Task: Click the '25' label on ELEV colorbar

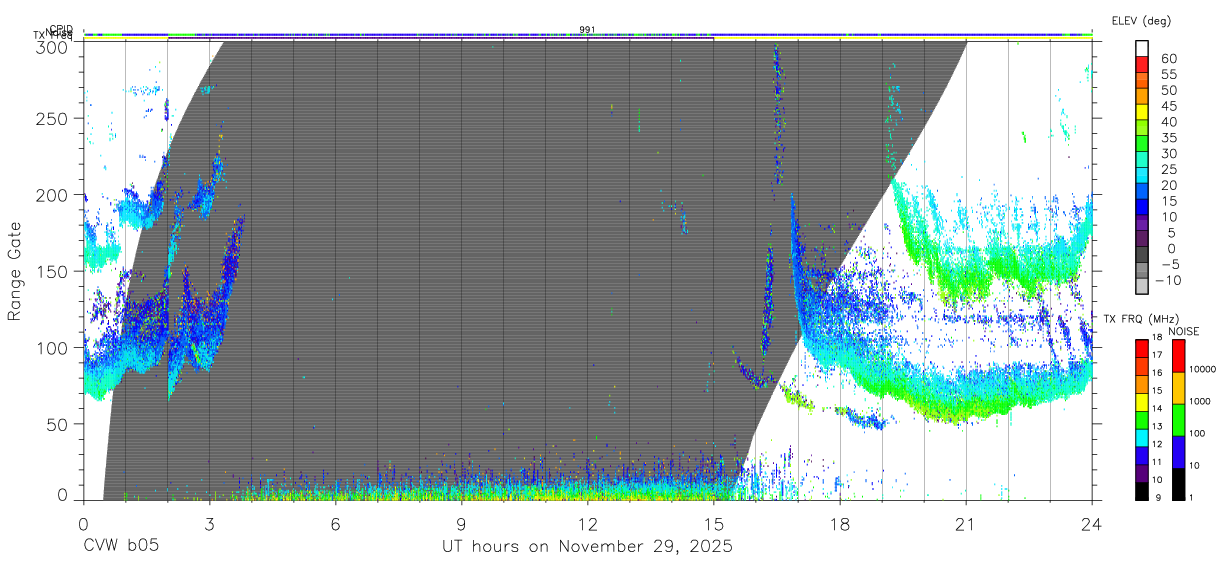Action: [x=1168, y=170]
